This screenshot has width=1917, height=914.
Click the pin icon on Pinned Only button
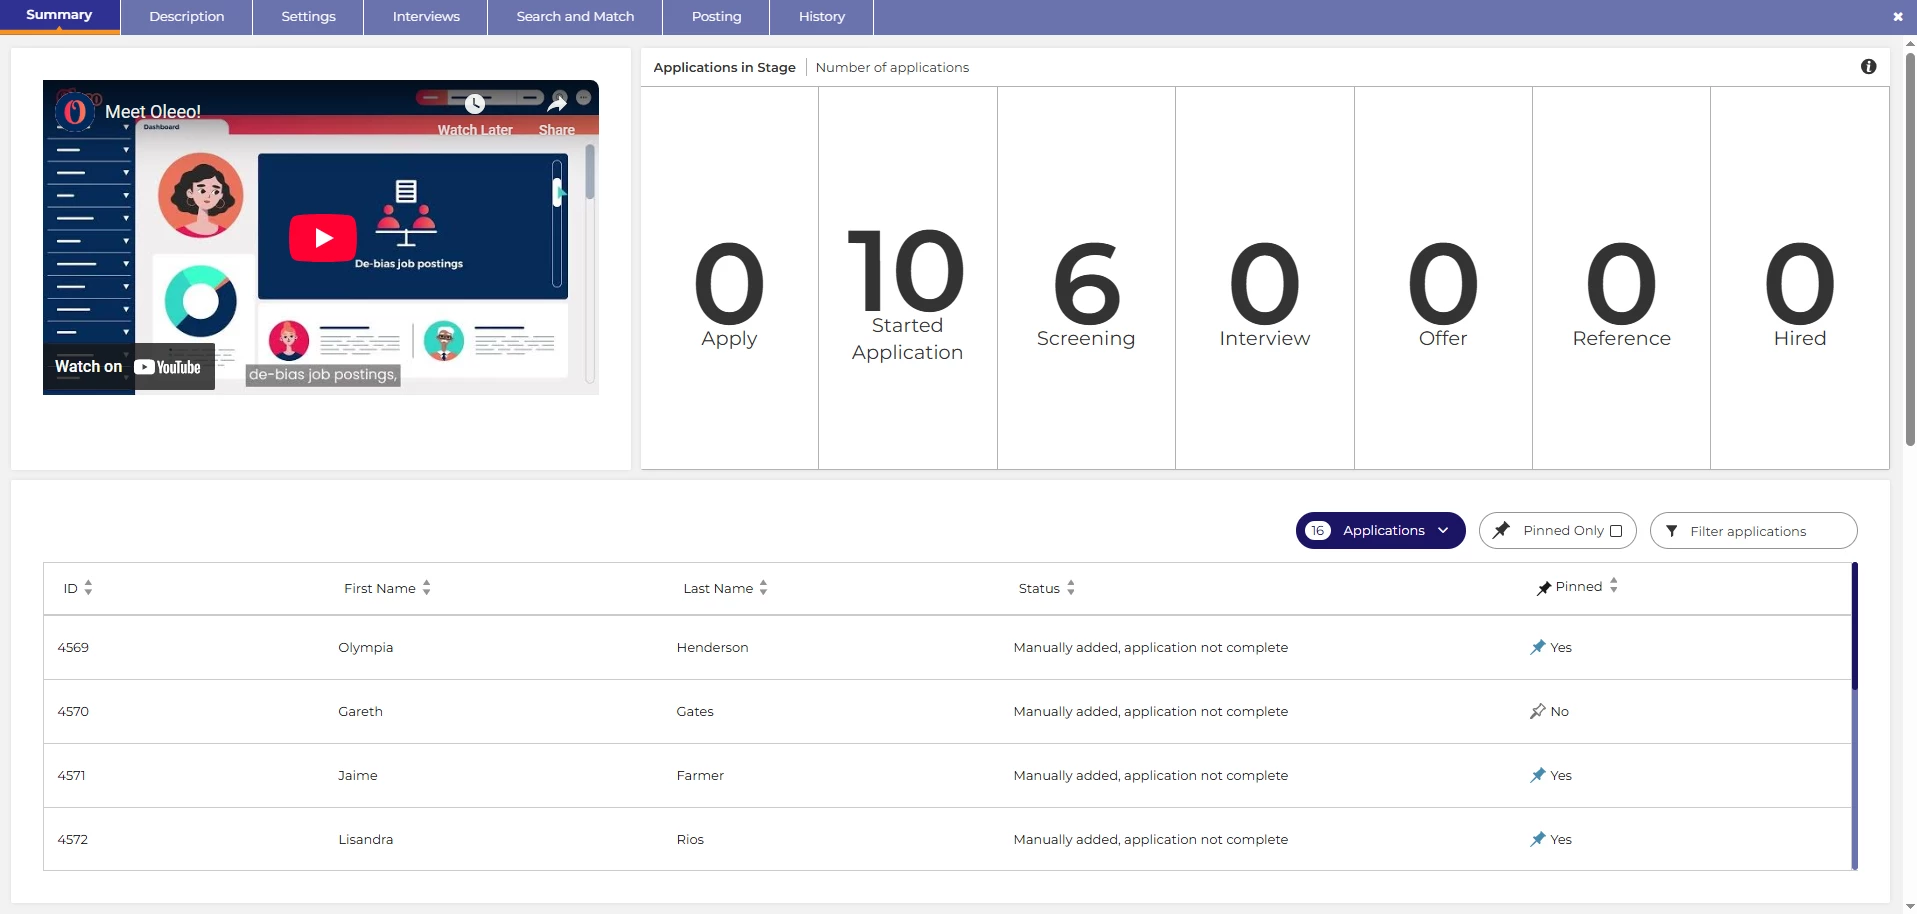point(1501,530)
